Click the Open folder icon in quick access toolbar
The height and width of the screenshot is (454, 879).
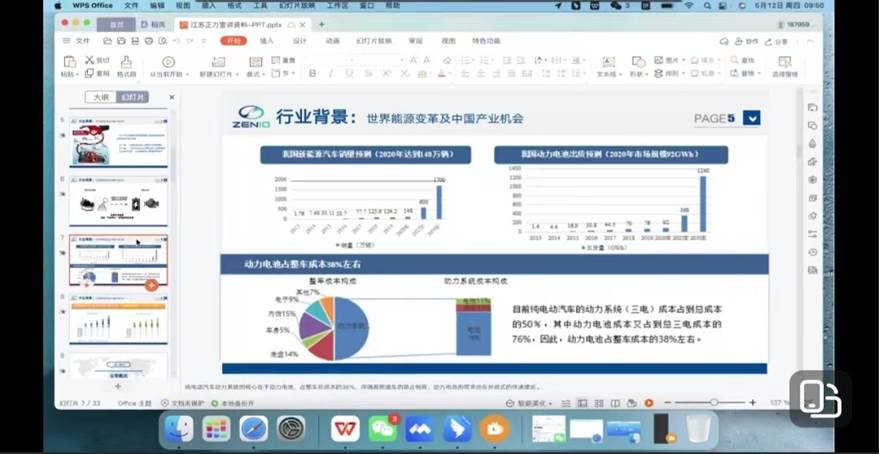(x=108, y=41)
